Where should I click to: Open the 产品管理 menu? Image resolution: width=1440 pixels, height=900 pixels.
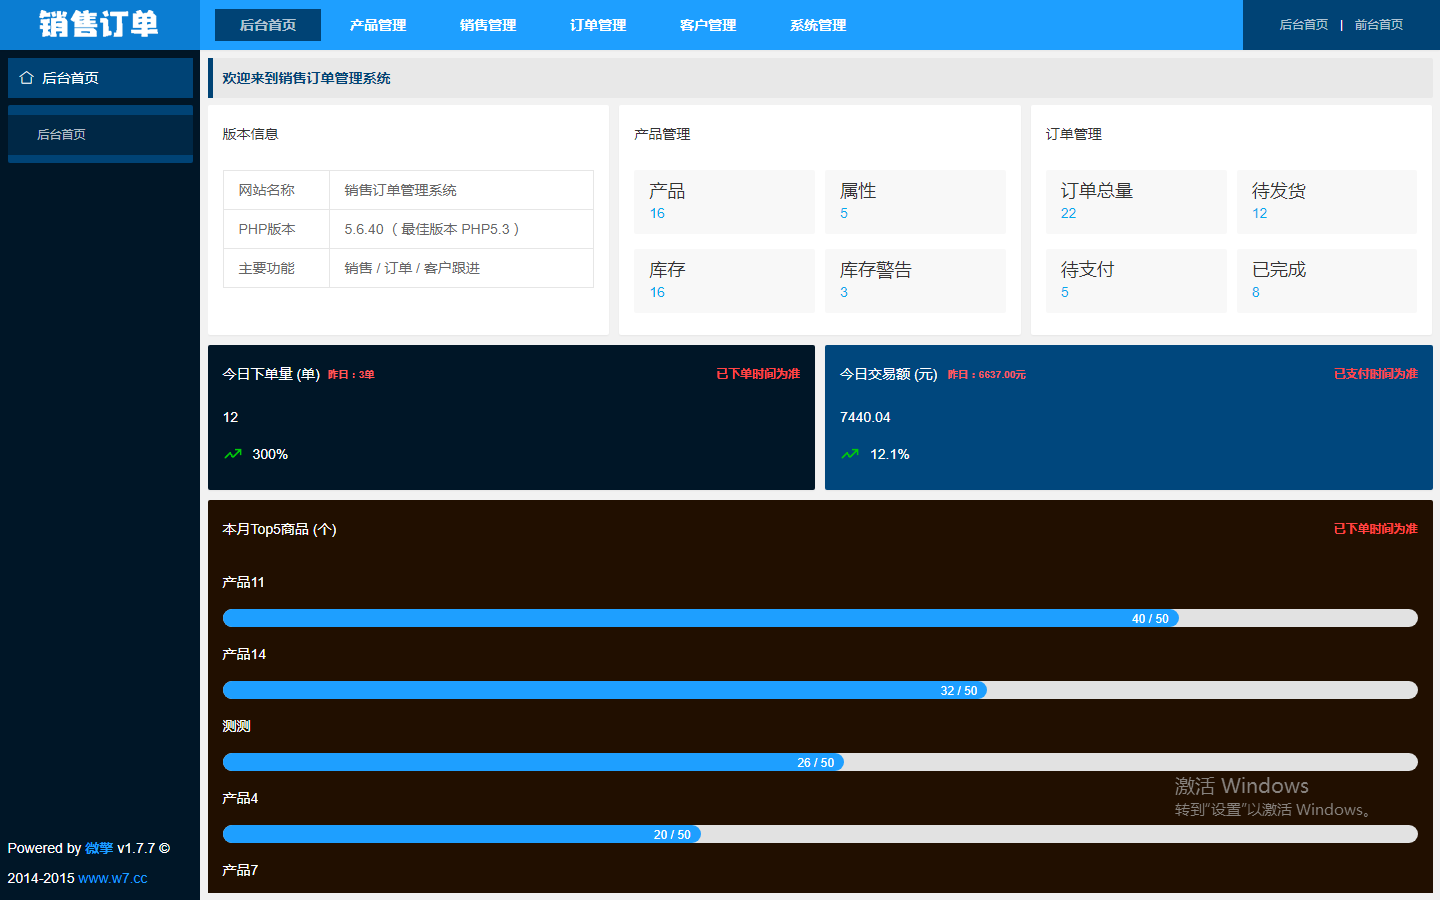(377, 26)
